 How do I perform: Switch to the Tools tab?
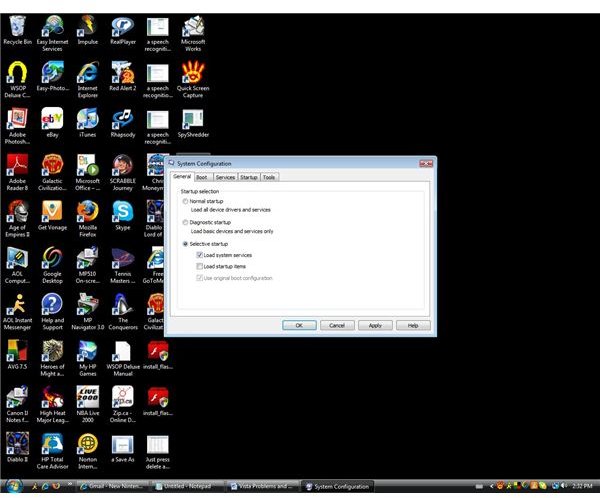point(269,177)
